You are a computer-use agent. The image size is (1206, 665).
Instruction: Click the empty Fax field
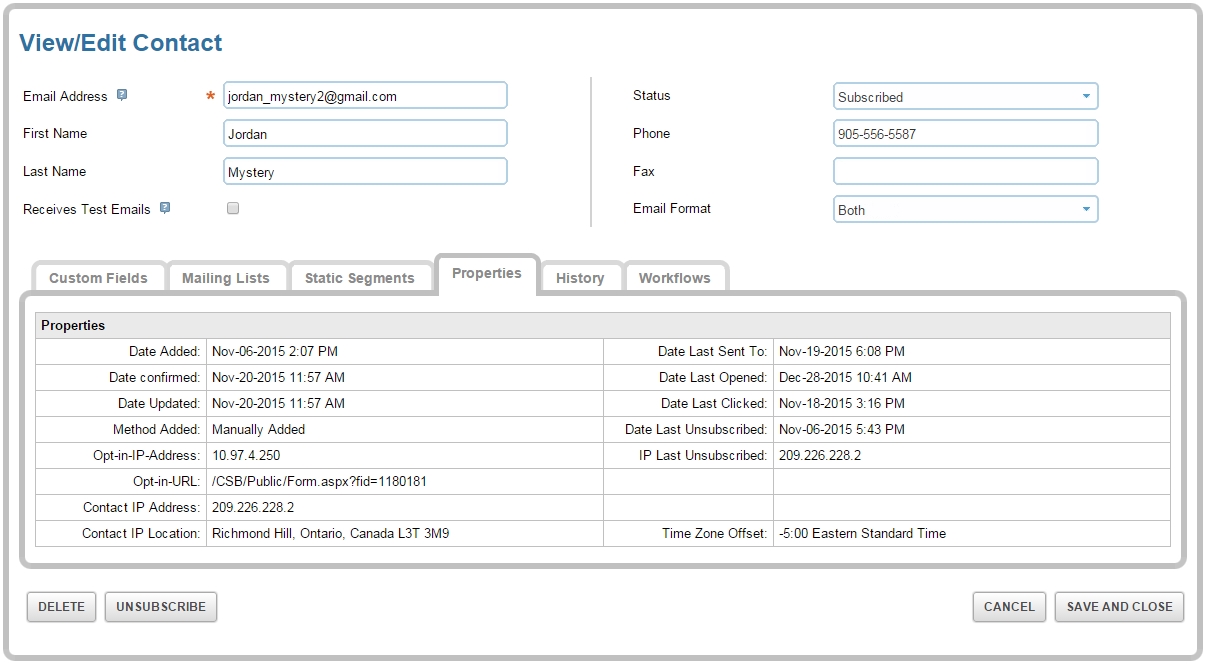pos(965,172)
